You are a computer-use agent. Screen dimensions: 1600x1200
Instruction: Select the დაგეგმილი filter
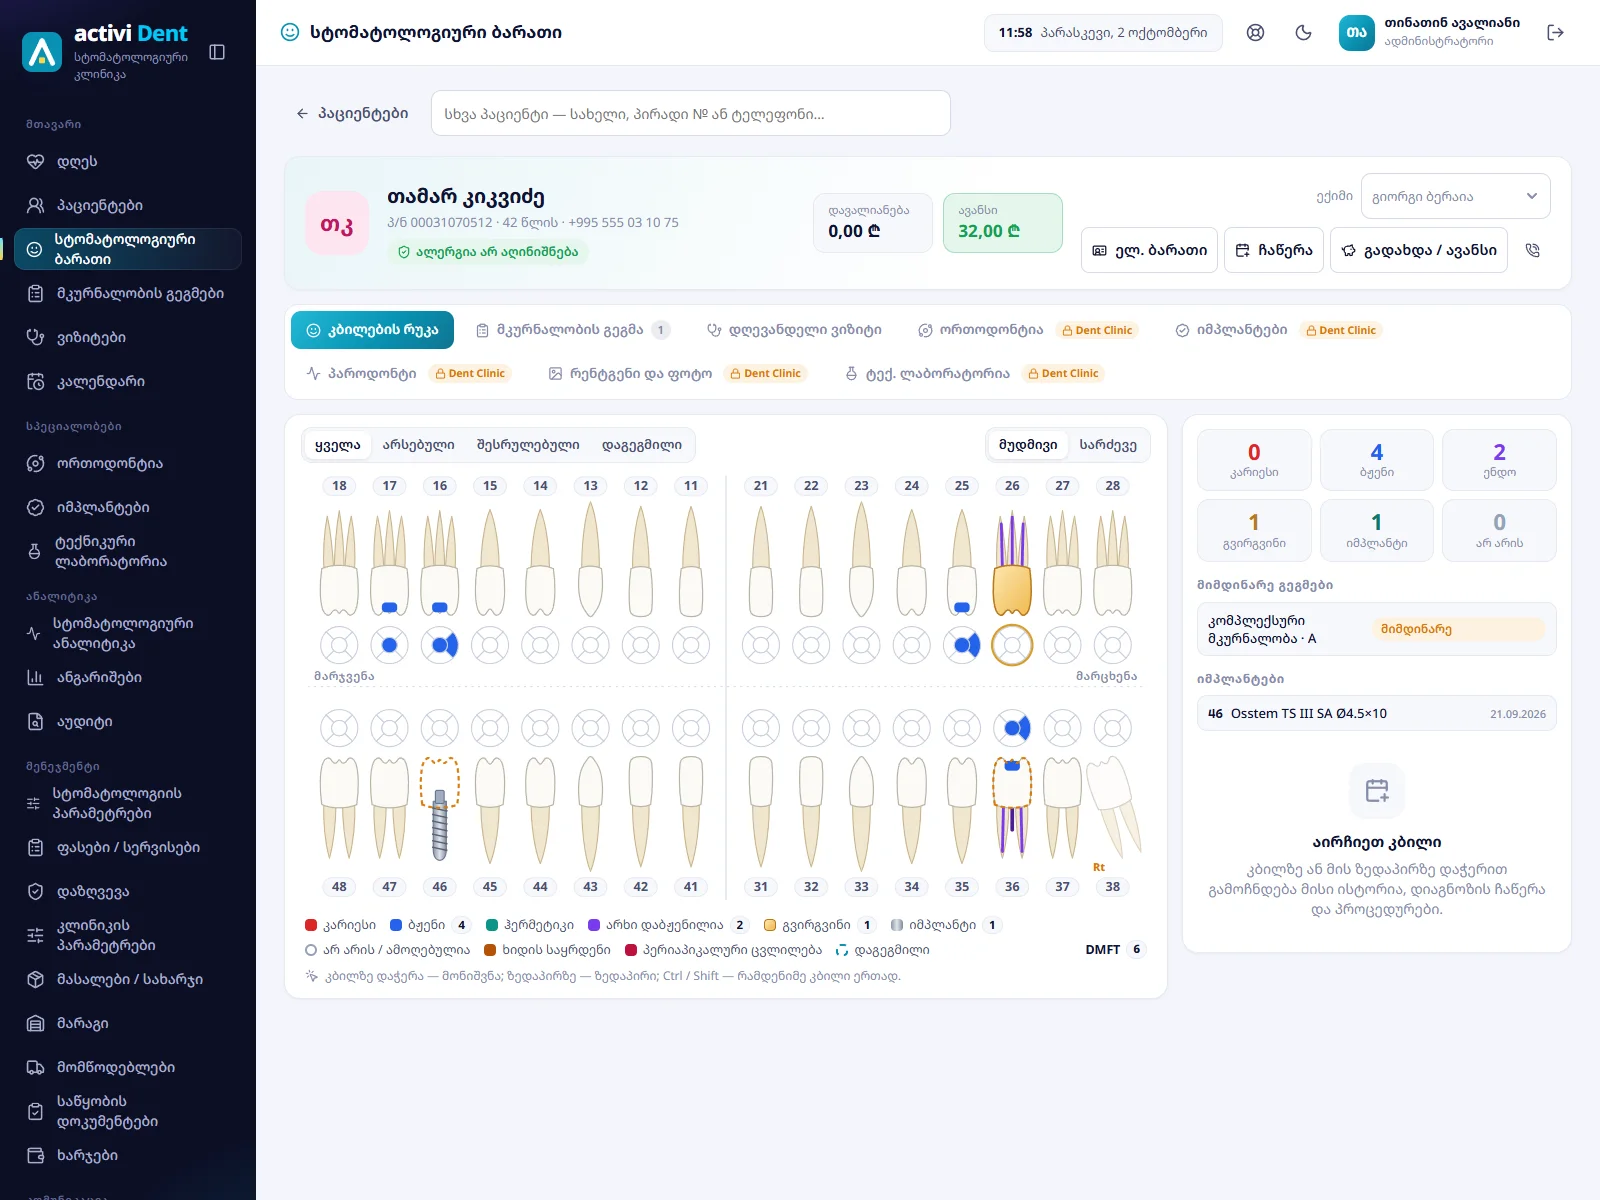pyautogui.click(x=642, y=445)
